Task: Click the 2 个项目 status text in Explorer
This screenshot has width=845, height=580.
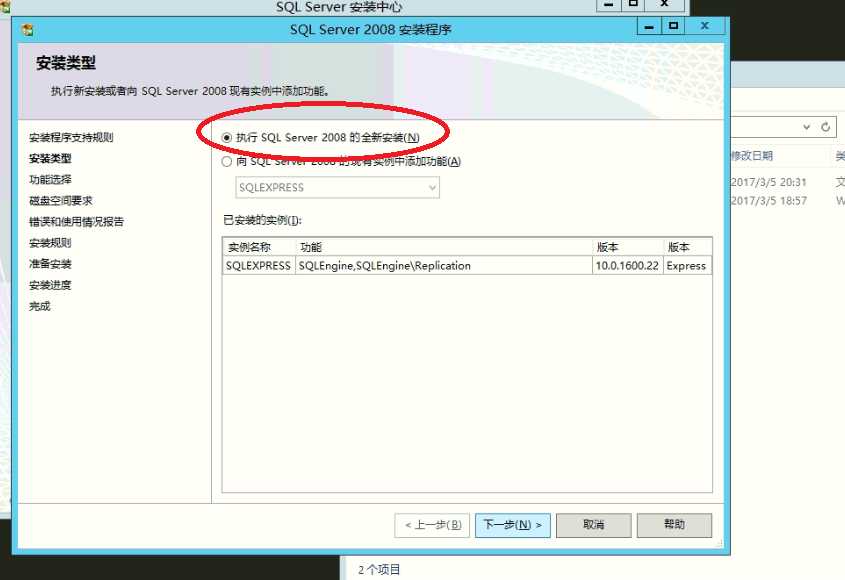Action: [379, 569]
